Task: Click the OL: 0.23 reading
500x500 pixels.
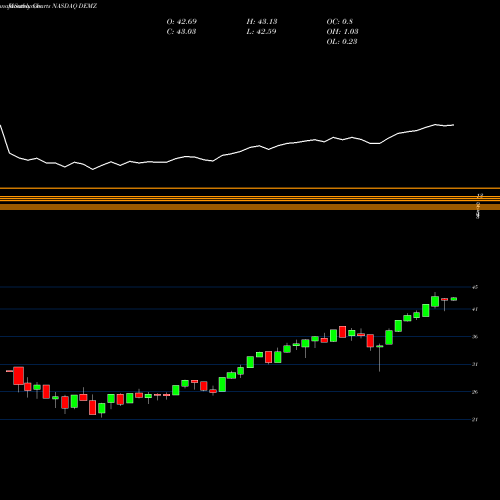Action: 342,42
